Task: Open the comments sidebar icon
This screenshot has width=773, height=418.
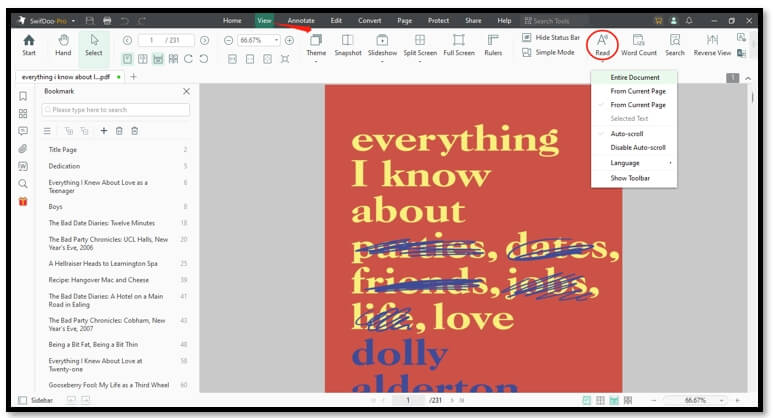Action: point(23,131)
